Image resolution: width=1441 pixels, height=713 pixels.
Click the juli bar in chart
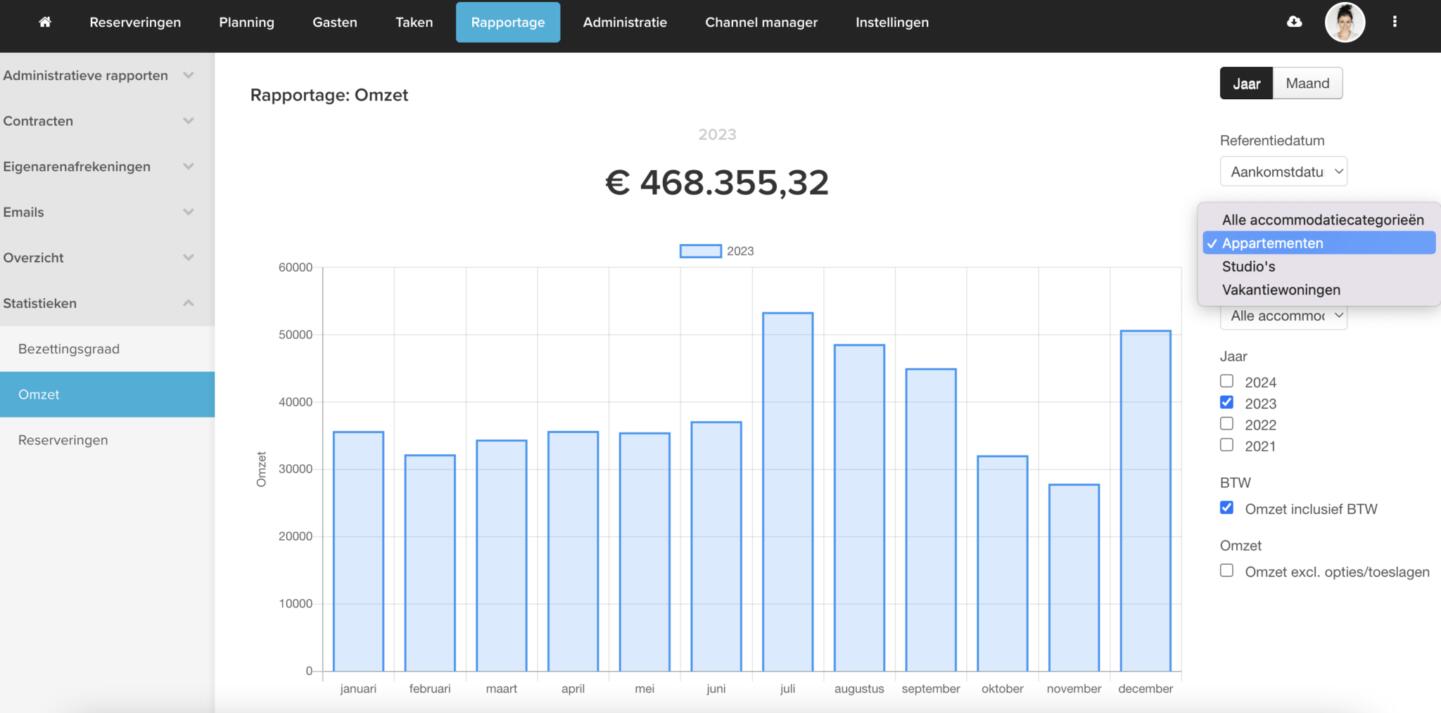point(787,490)
